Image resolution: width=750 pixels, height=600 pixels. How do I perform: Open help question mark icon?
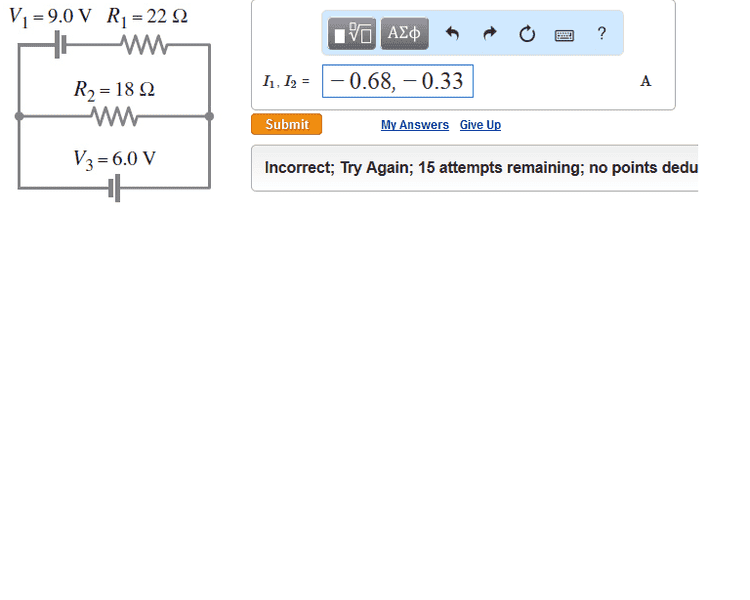[x=602, y=33]
